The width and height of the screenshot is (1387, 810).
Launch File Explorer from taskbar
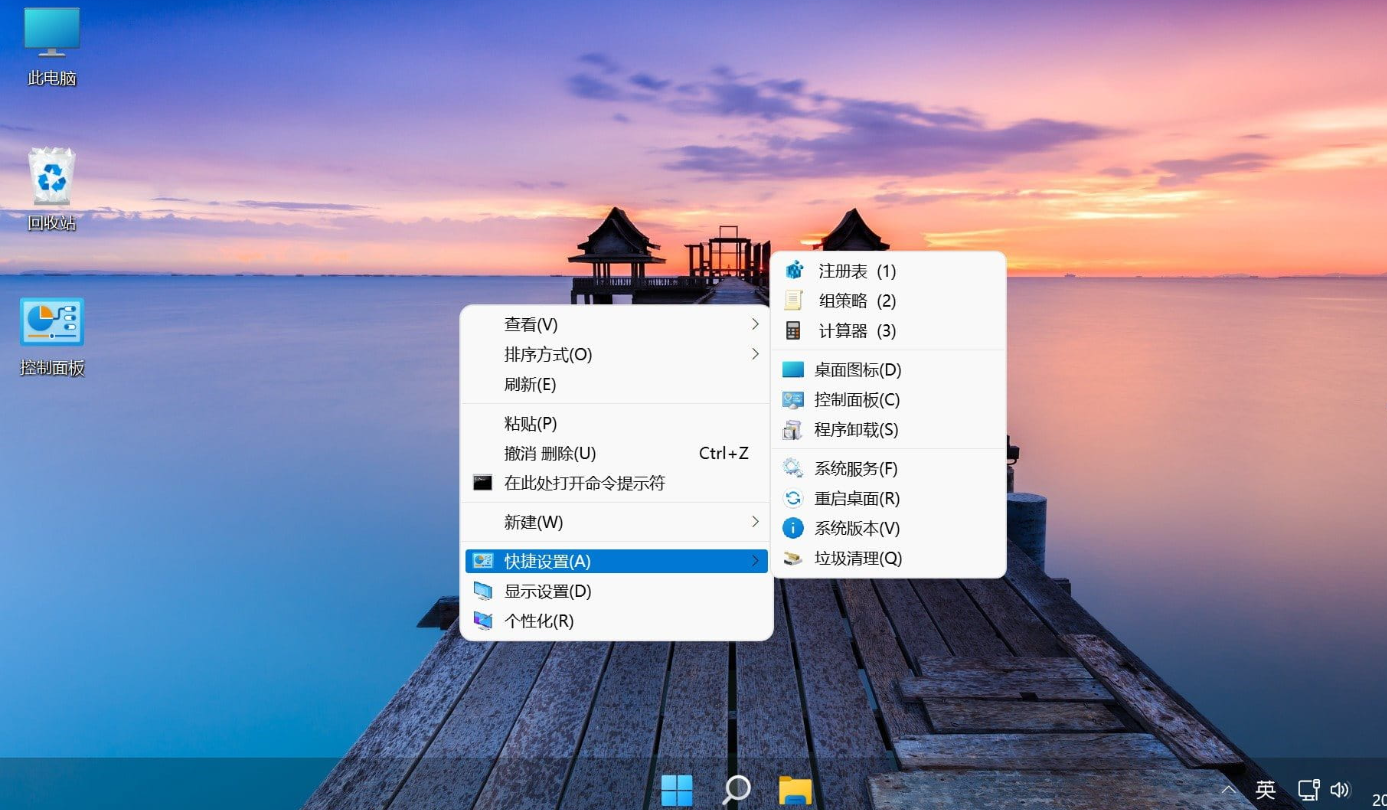(x=796, y=789)
